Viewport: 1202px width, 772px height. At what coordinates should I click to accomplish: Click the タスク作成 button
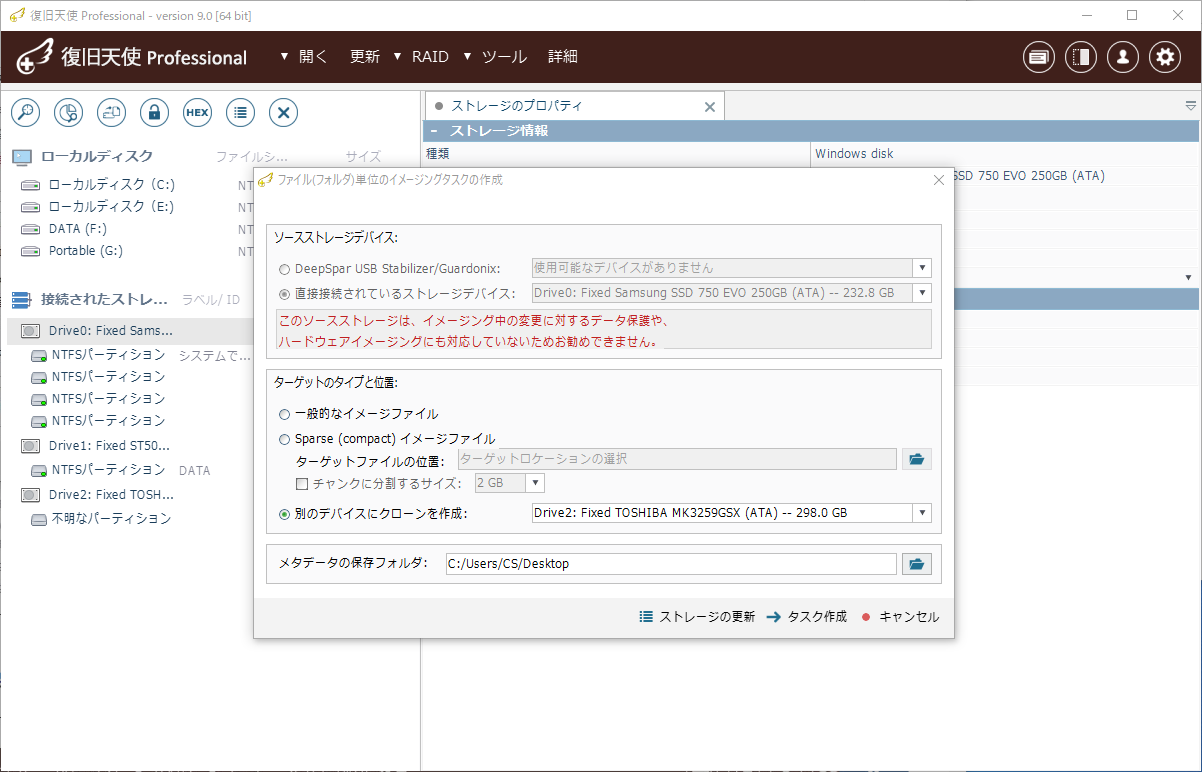(807, 617)
